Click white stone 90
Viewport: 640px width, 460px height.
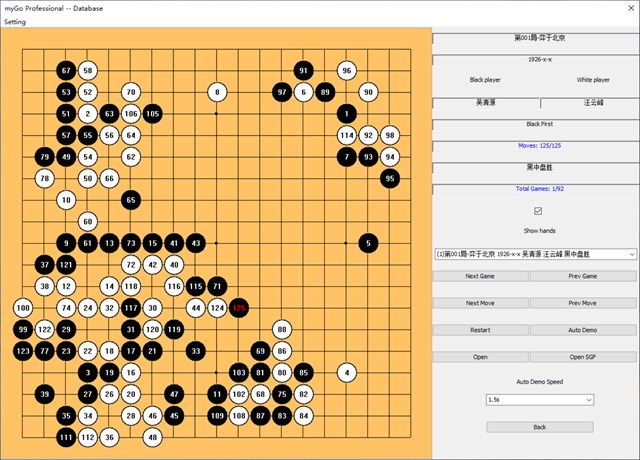[368, 92]
